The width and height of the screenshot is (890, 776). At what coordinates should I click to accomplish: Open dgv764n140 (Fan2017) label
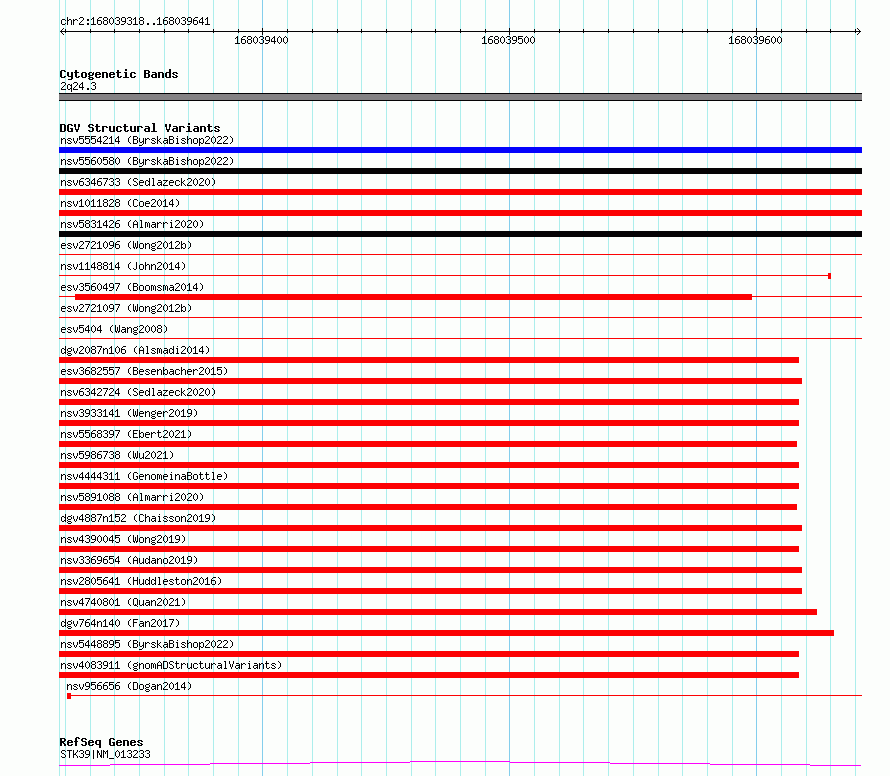pos(120,623)
